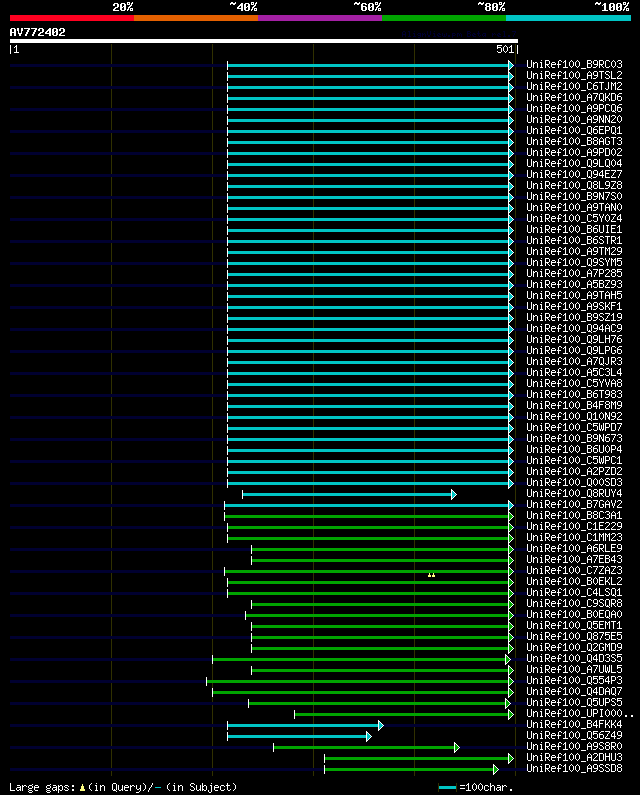This screenshot has height=795, width=640.
Task: Click the short cyan alignment bar of UniRef100_B4FKK4
Action: tap(303, 726)
